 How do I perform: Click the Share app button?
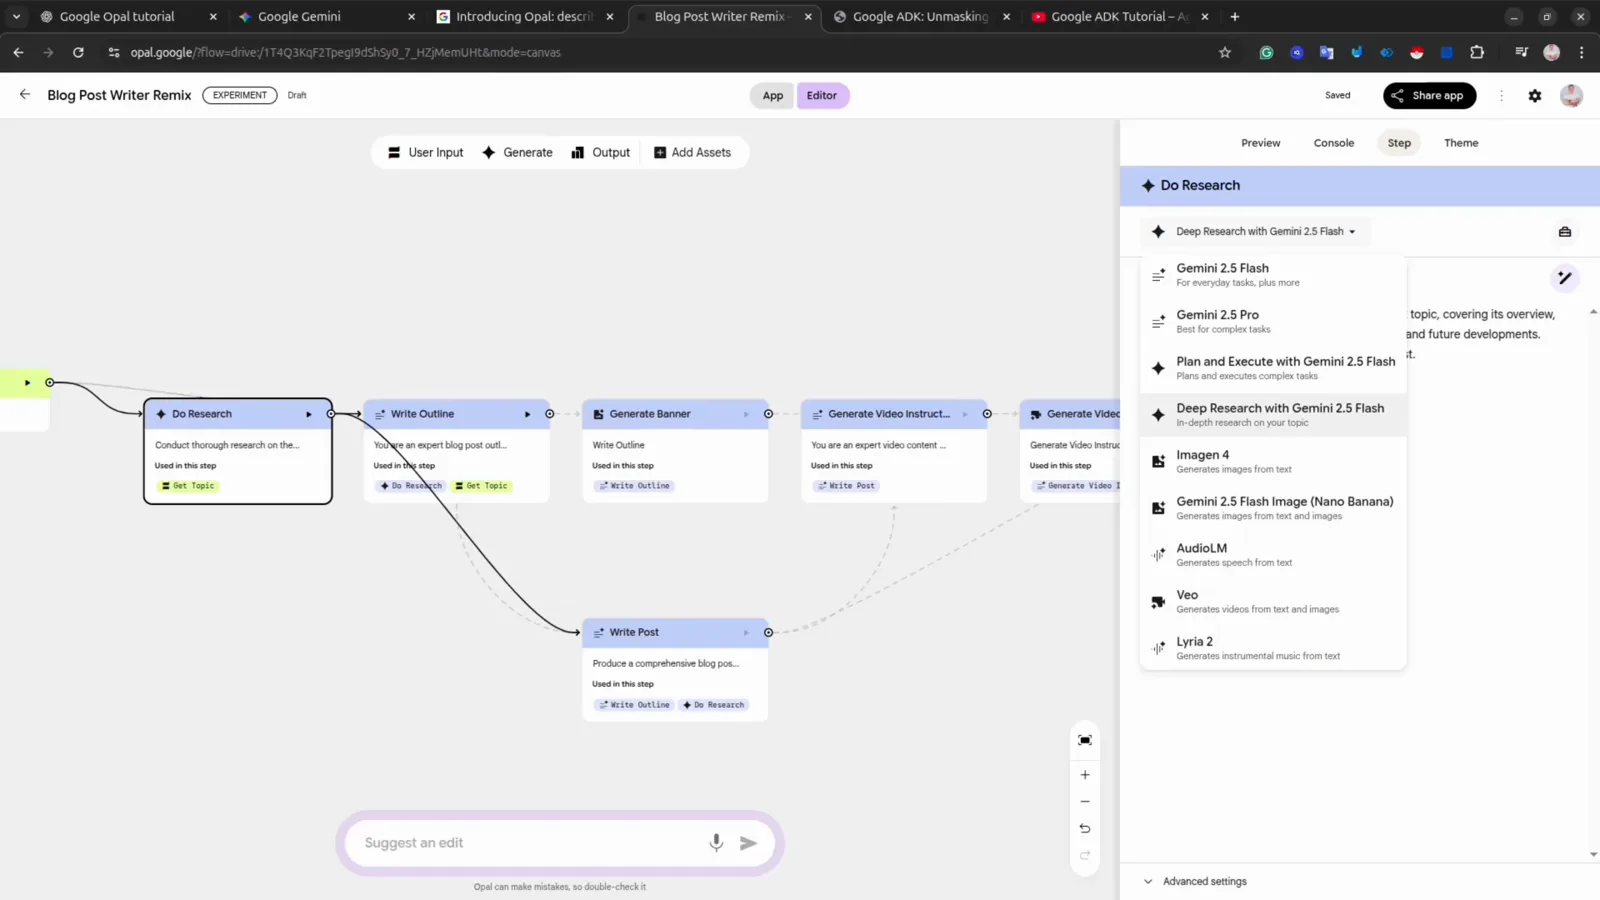pyautogui.click(x=1429, y=96)
